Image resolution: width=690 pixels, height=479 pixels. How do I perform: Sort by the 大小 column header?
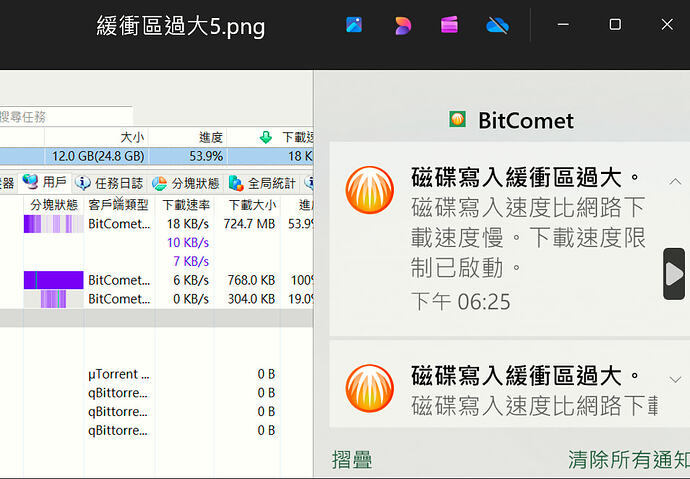pyautogui.click(x=96, y=137)
